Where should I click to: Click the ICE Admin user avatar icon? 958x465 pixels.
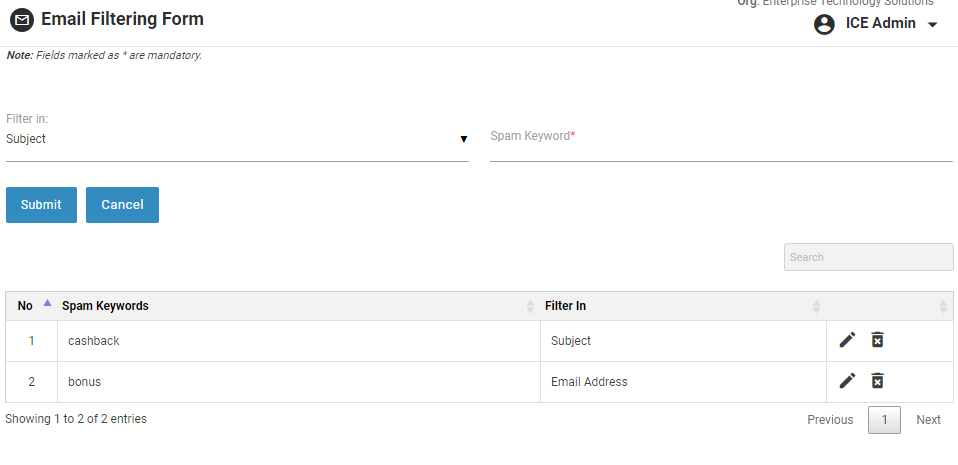click(x=824, y=24)
